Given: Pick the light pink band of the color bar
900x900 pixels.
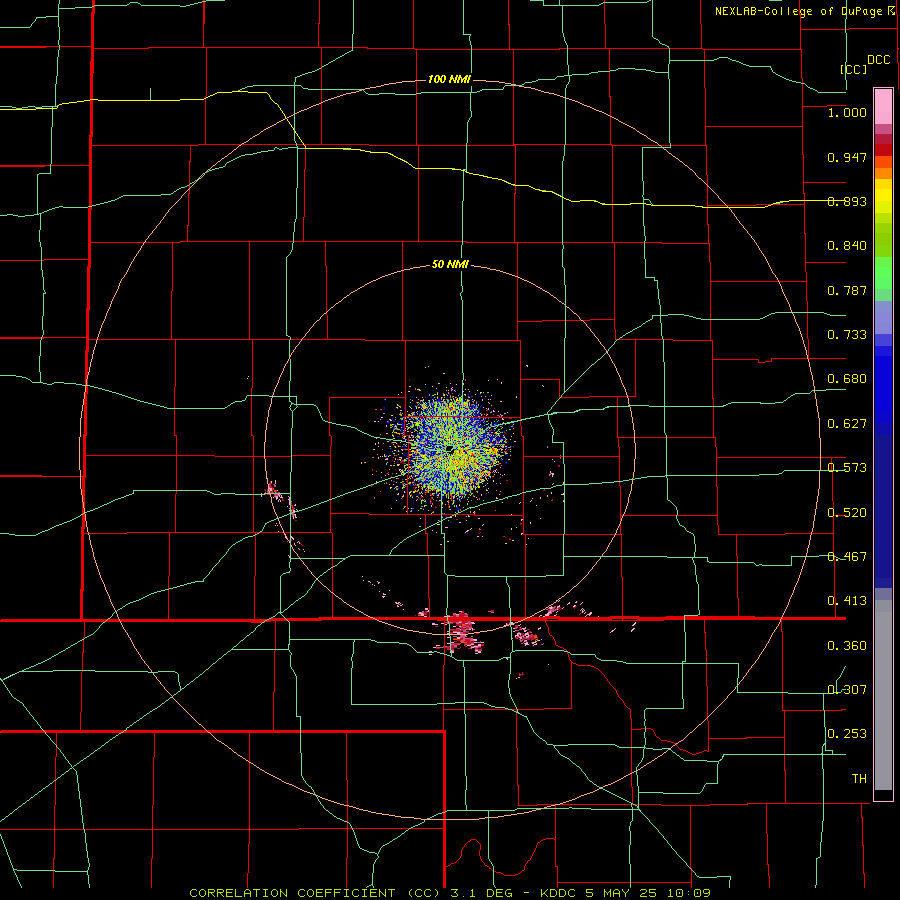Looking at the screenshot, I should coord(883,106).
